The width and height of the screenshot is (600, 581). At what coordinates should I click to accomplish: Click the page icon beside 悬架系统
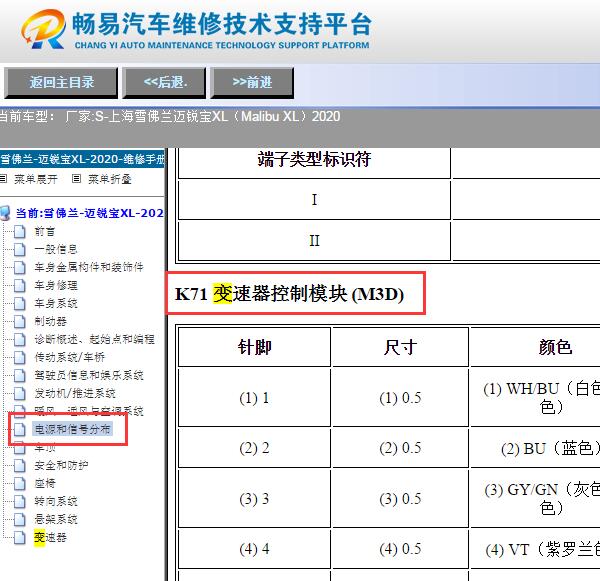pyautogui.click(x=20, y=519)
